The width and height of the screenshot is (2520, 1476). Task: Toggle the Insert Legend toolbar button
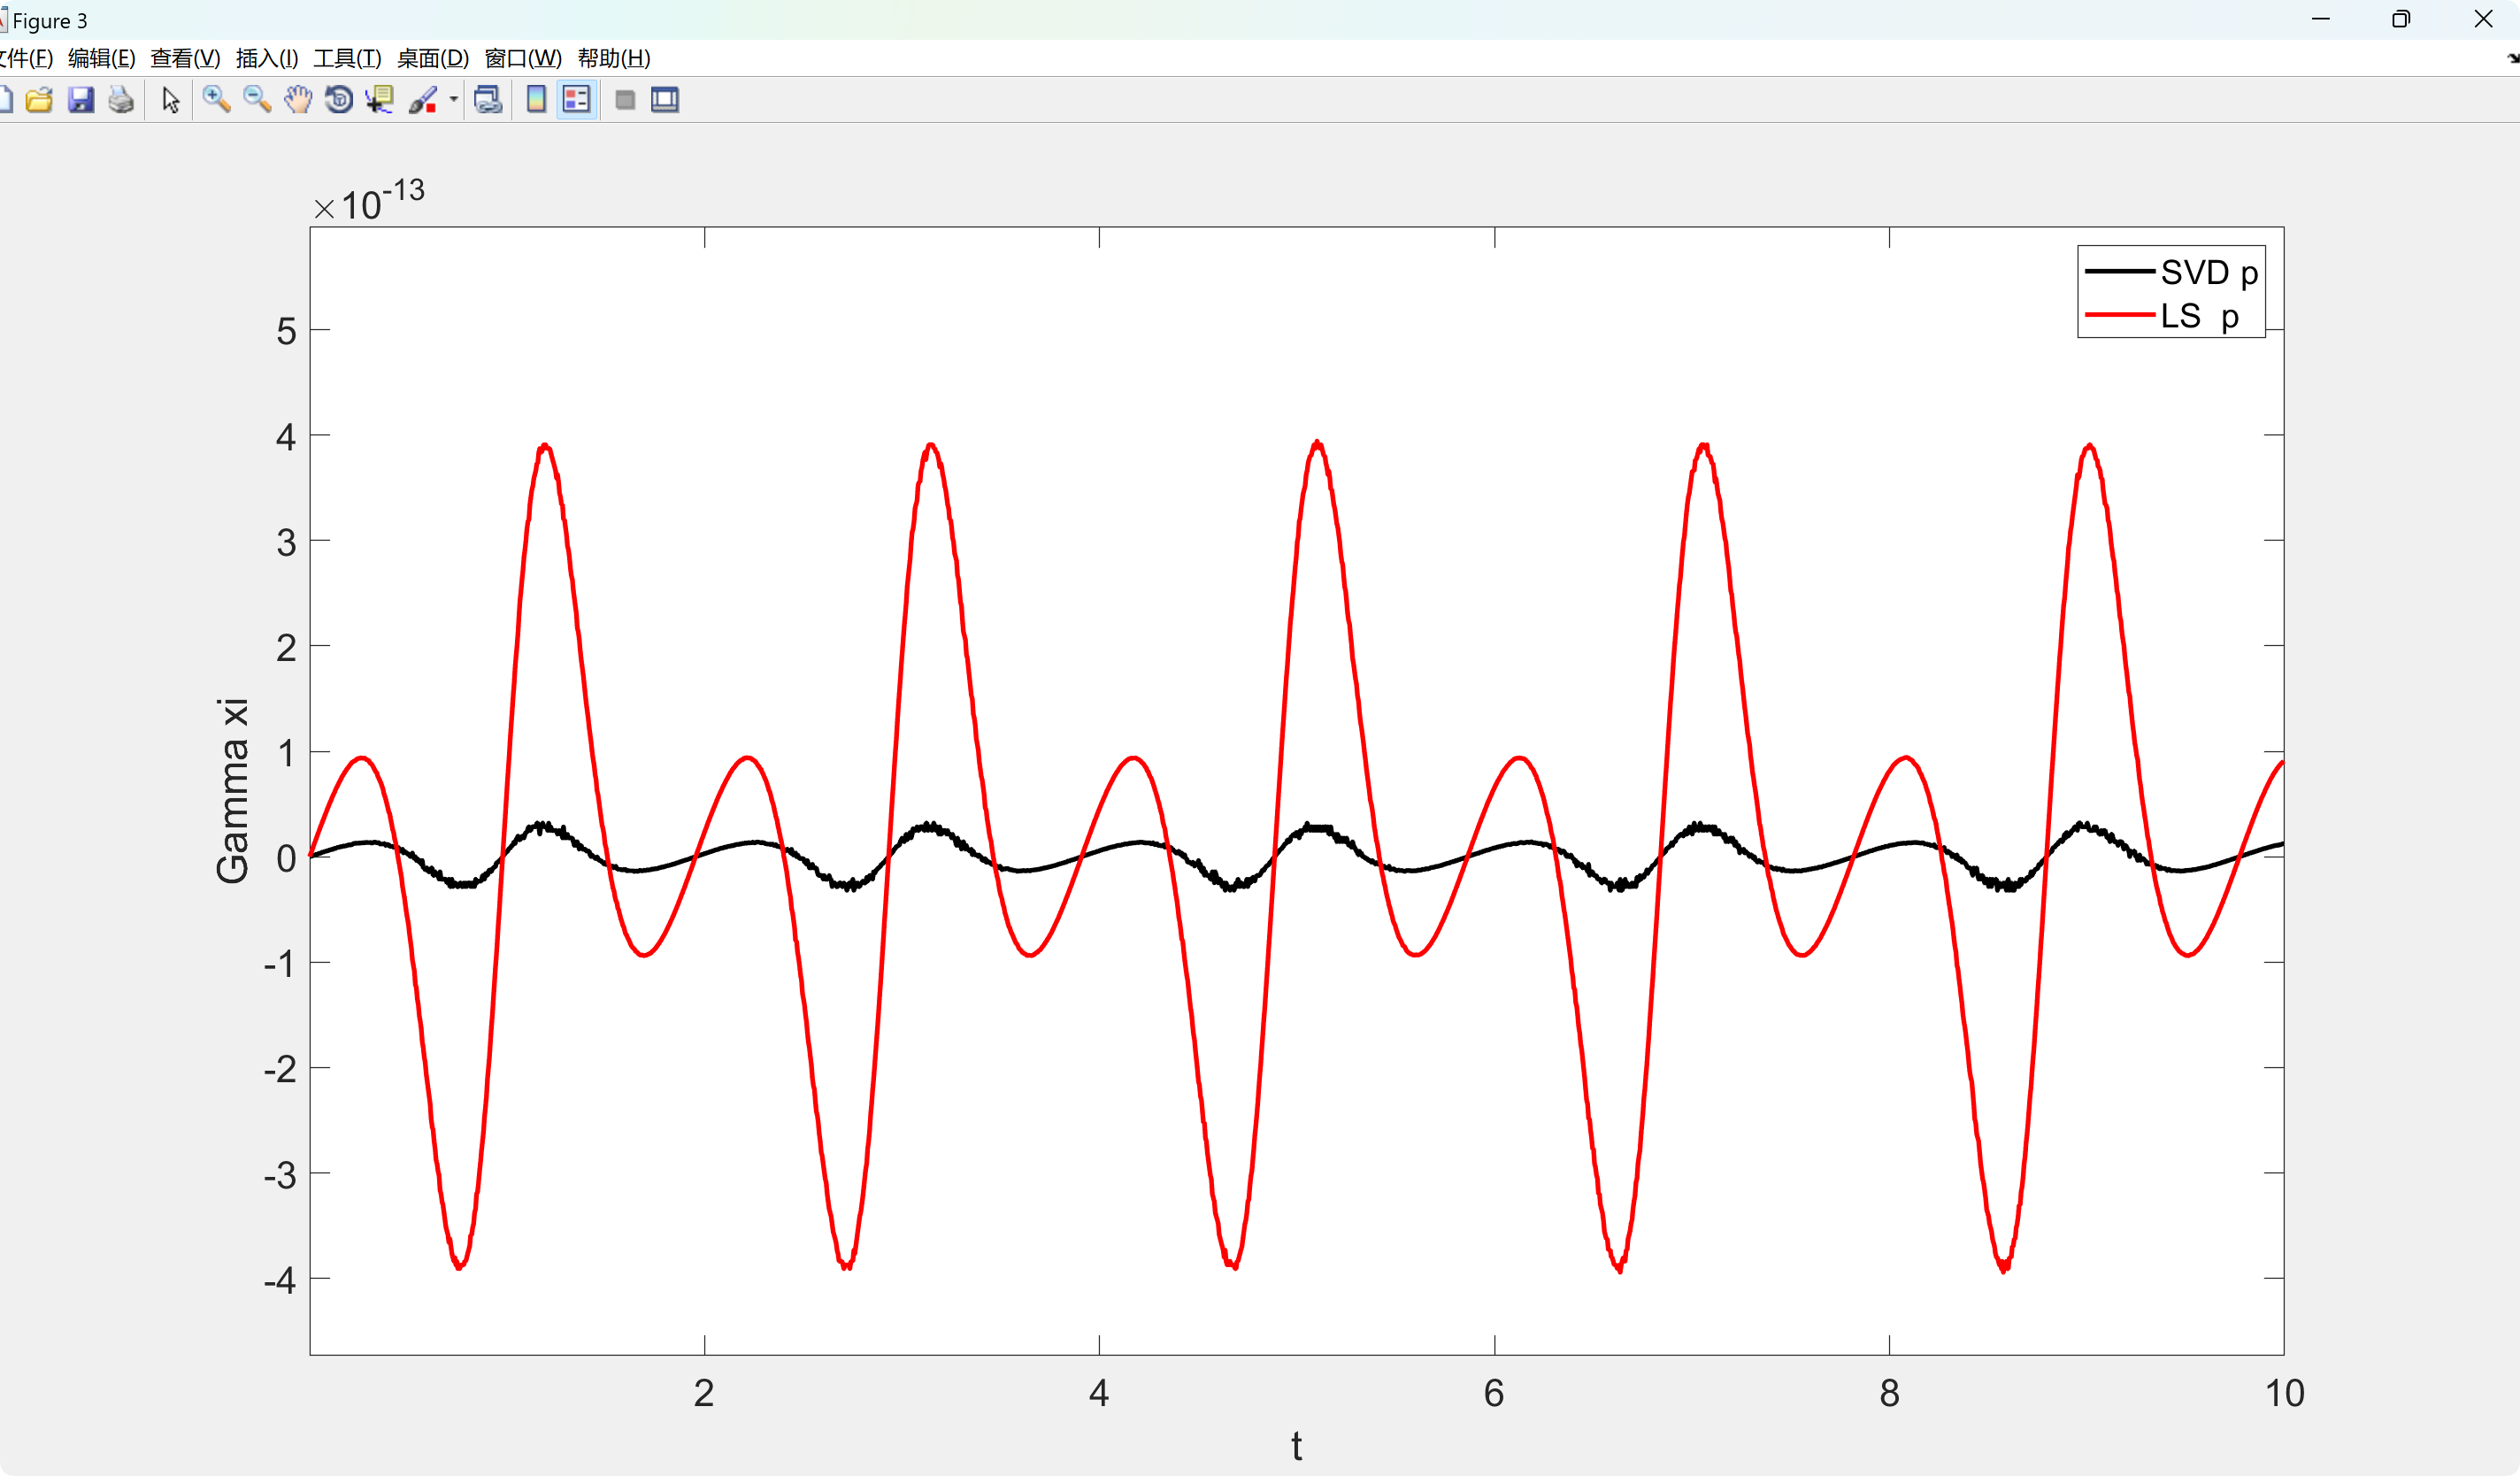coord(577,100)
